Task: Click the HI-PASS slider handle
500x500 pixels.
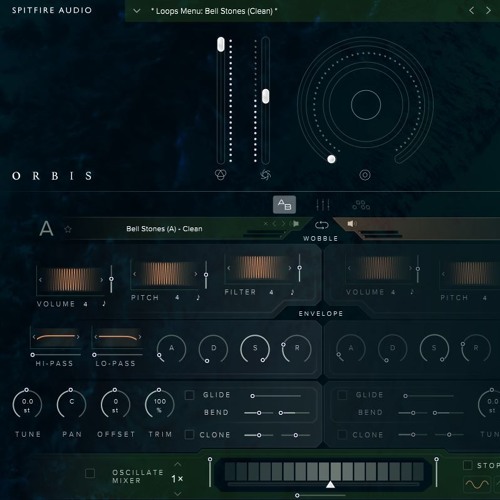Action: click(33, 355)
